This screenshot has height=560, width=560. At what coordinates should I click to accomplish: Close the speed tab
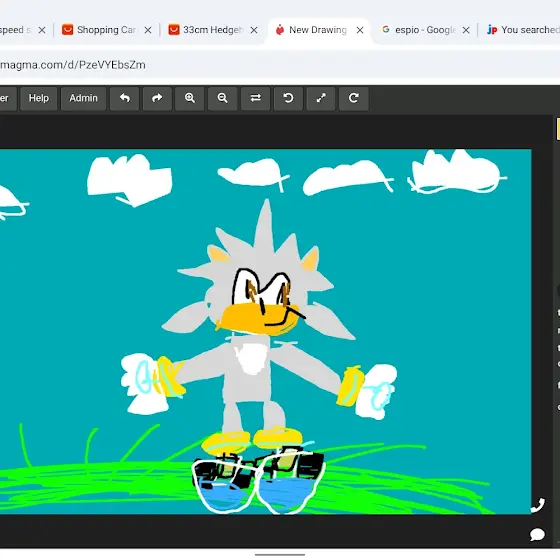point(42,30)
